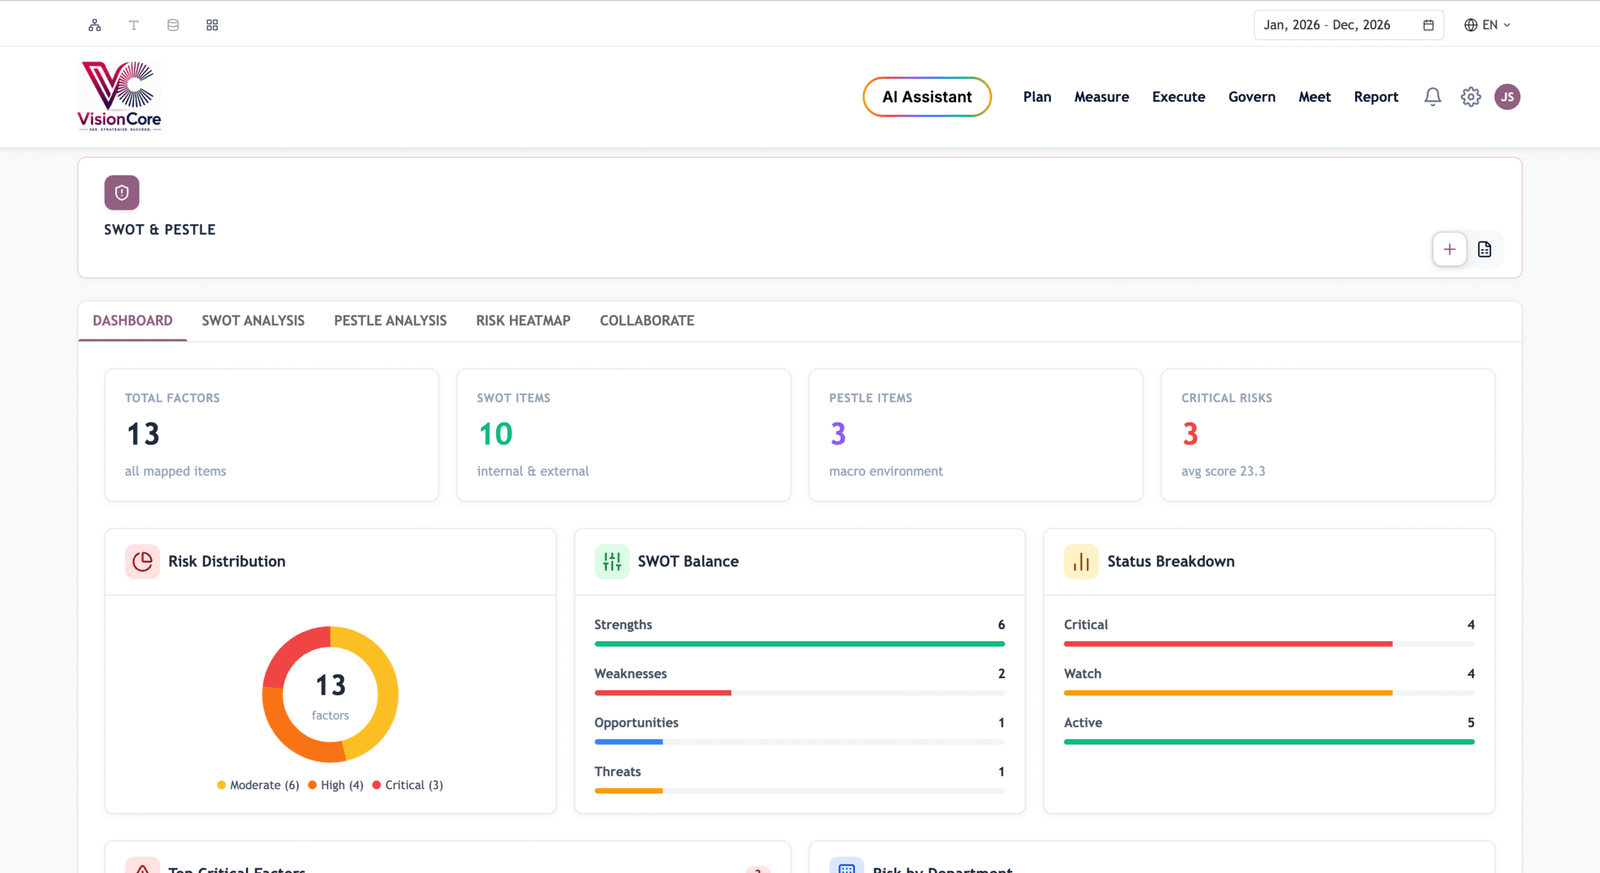This screenshot has width=1600, height=873.
Task: Click the plus add button
Action: click(1450, 250)
